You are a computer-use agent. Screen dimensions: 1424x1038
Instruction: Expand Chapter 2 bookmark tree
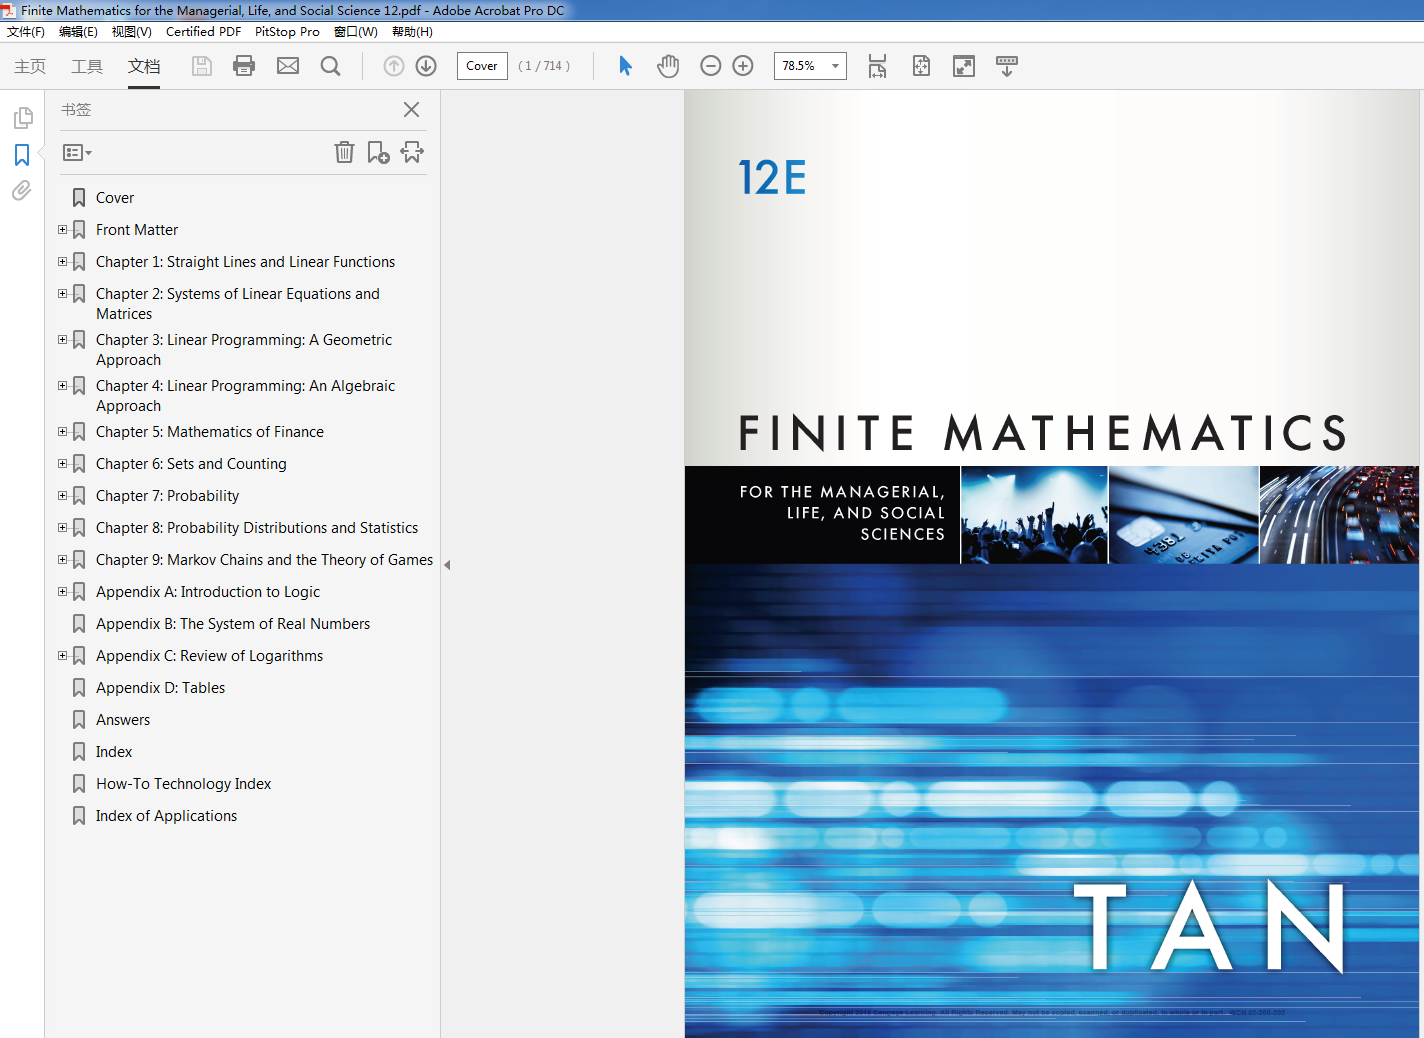[63, 294]
